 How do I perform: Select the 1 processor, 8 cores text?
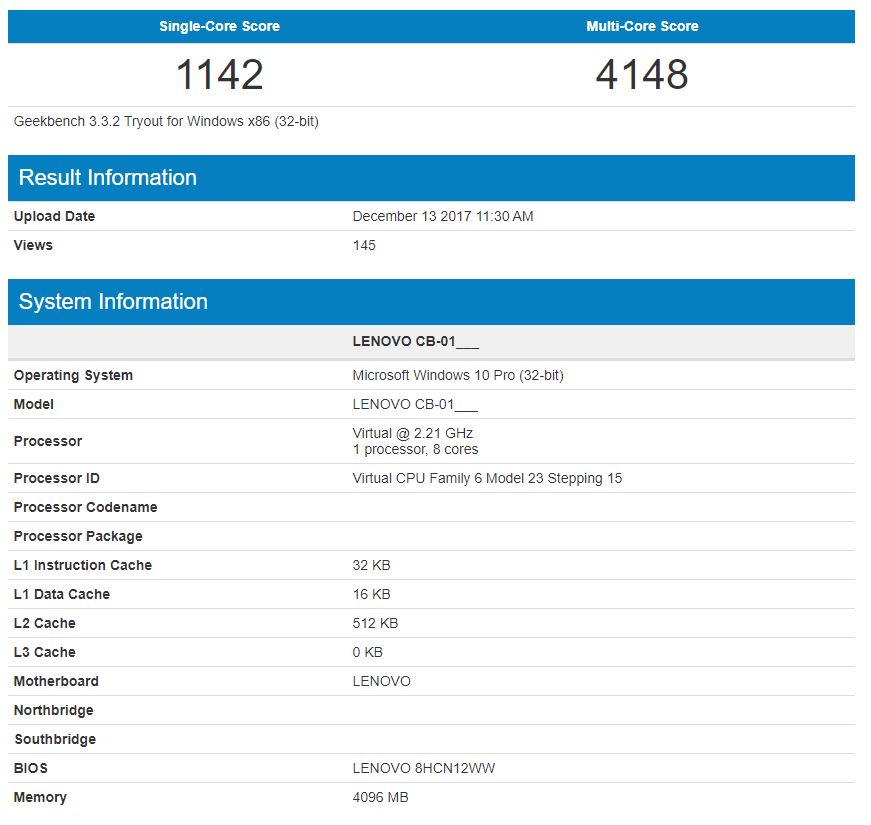click(415, 449)
